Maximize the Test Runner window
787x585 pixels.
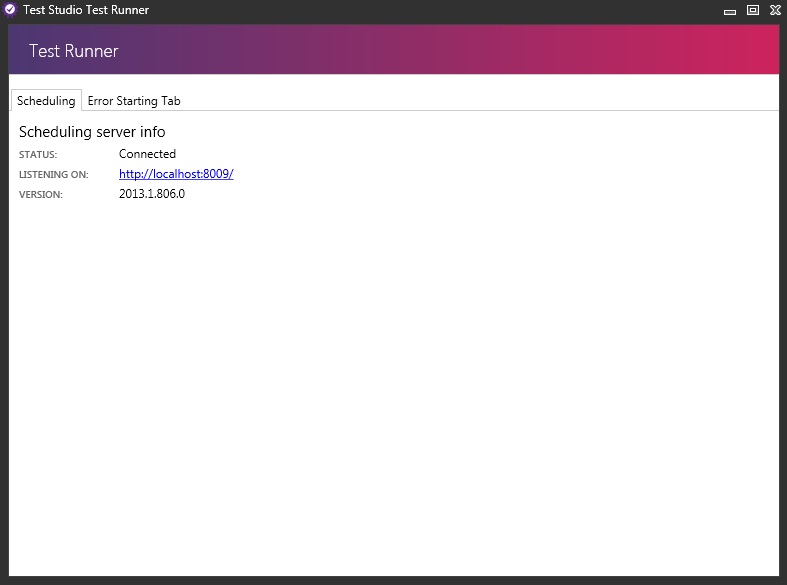tap(752, 10)
